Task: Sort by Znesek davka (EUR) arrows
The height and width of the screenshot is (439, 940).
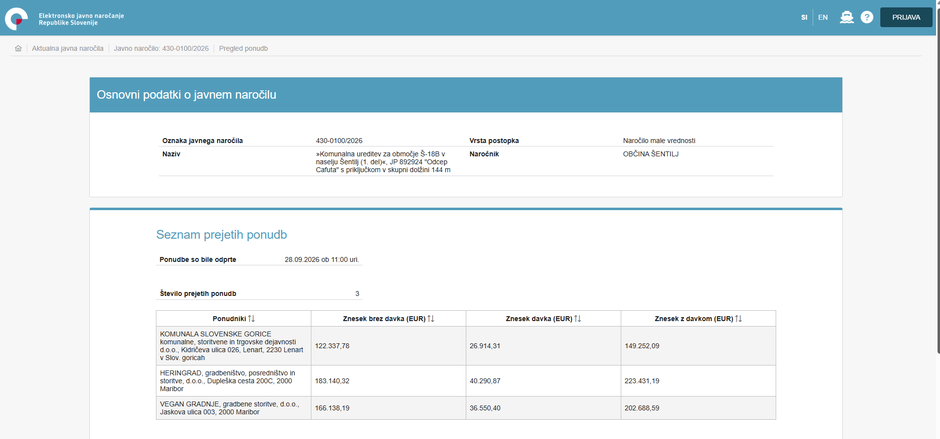Action: [577, 319]
